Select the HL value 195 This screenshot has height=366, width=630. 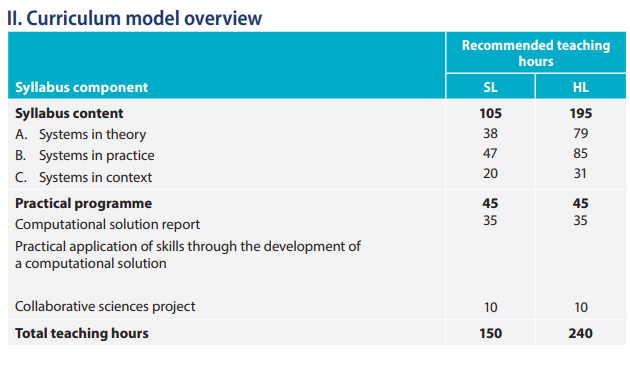[x=581, y=113]
